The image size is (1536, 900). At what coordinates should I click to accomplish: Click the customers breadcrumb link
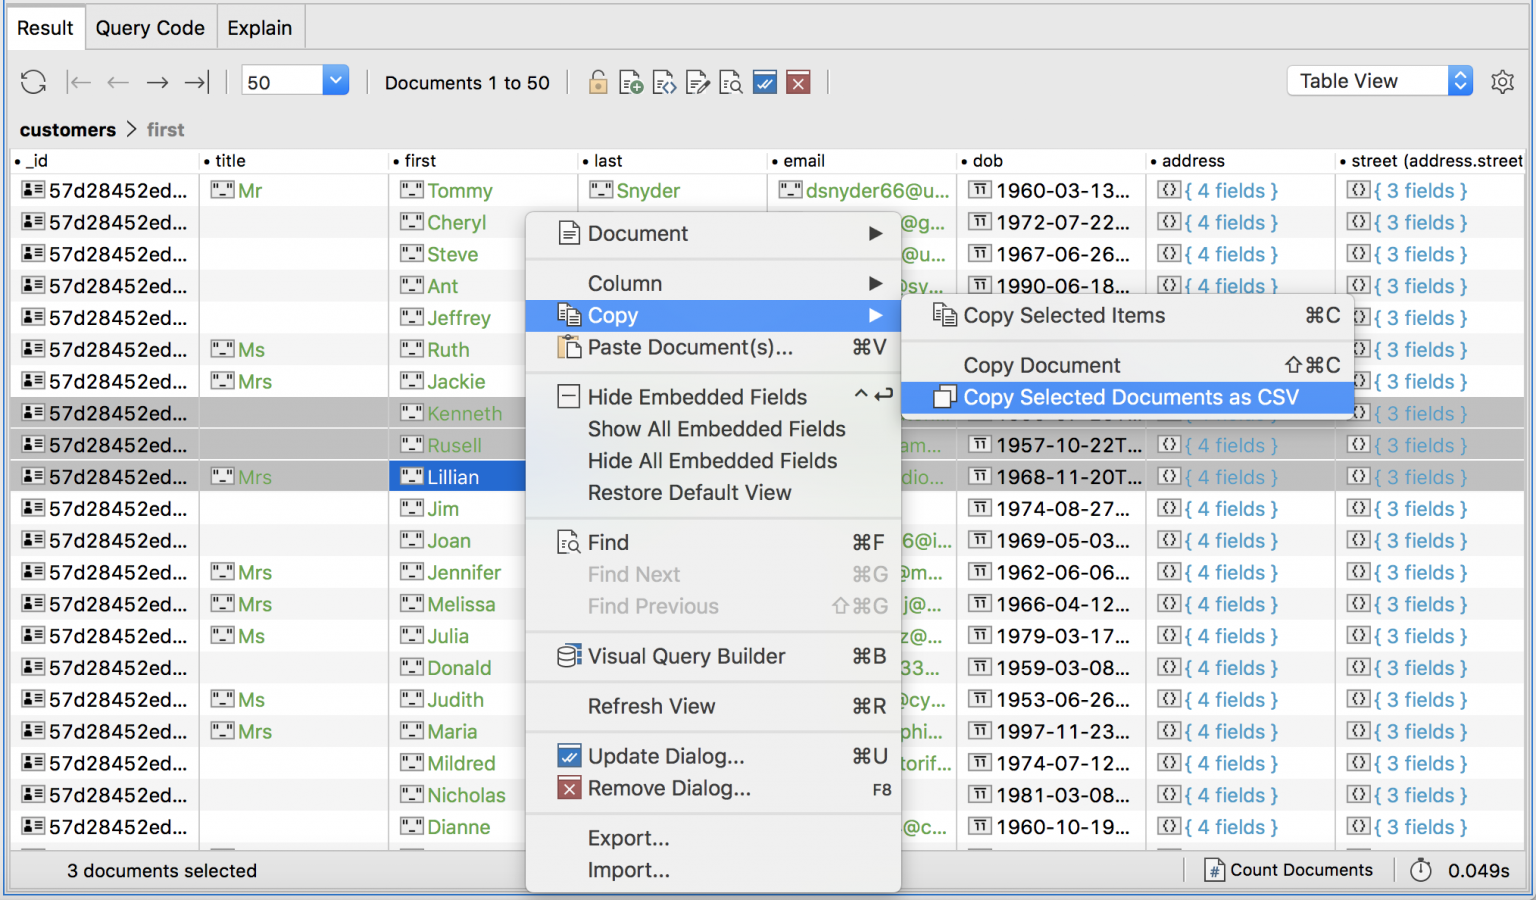tap(67, 129)
